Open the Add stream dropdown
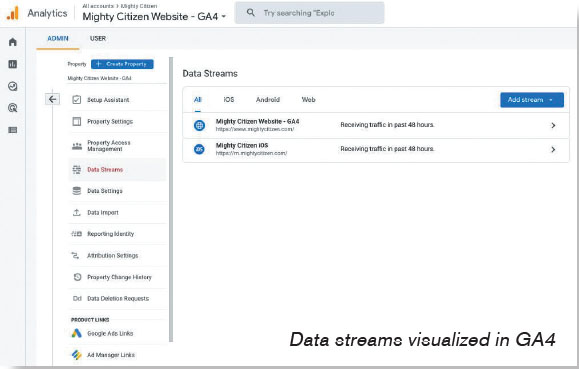This screenshot has height=369, width=579. pyautogui.click(x=532, y=100)
